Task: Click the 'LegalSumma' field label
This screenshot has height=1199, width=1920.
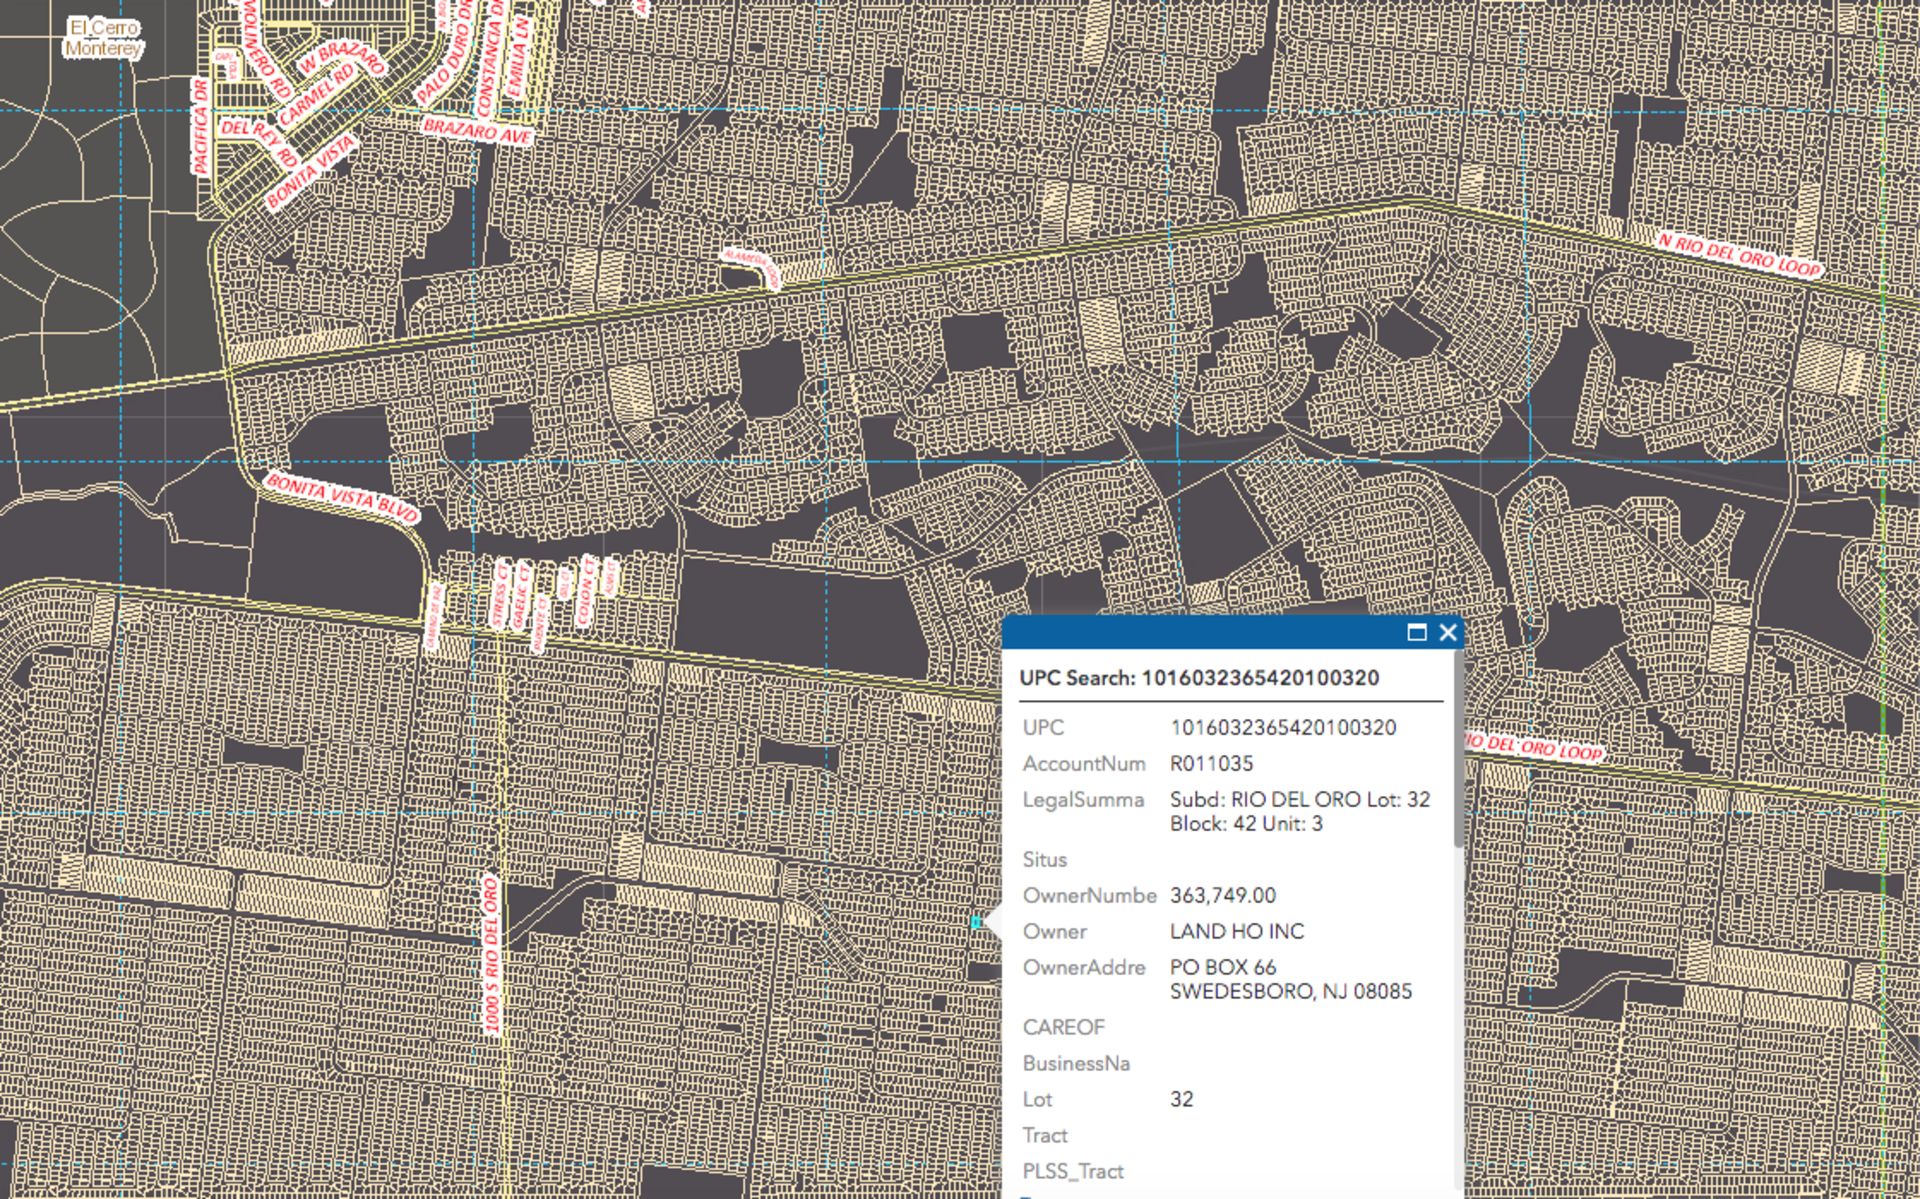Action: coord(1083,800)
